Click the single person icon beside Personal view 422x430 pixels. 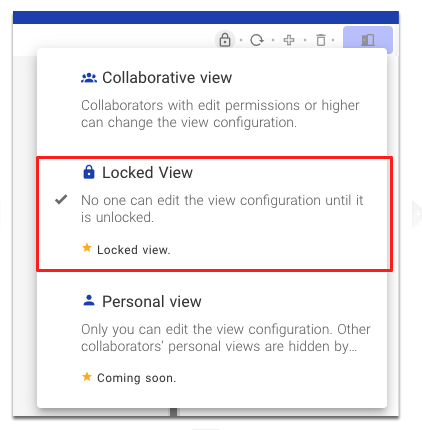pos(89,300)
